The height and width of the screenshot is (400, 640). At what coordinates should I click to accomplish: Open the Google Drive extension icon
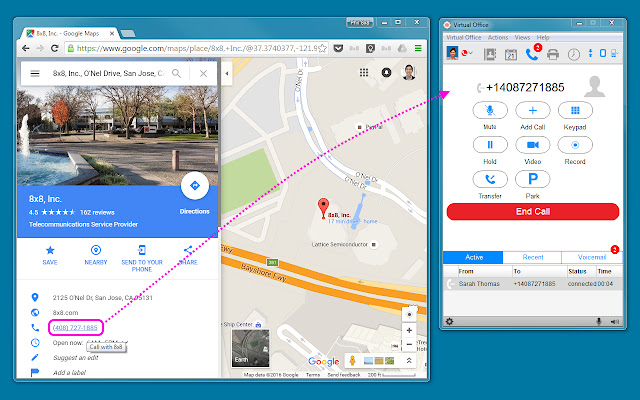[402, 48]
